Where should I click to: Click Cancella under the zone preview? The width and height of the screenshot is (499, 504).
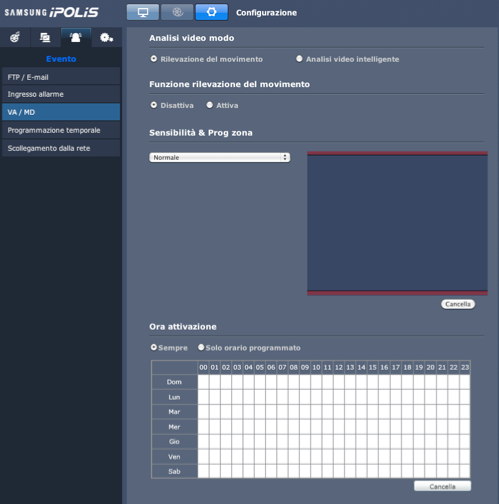tap(458, 304)
